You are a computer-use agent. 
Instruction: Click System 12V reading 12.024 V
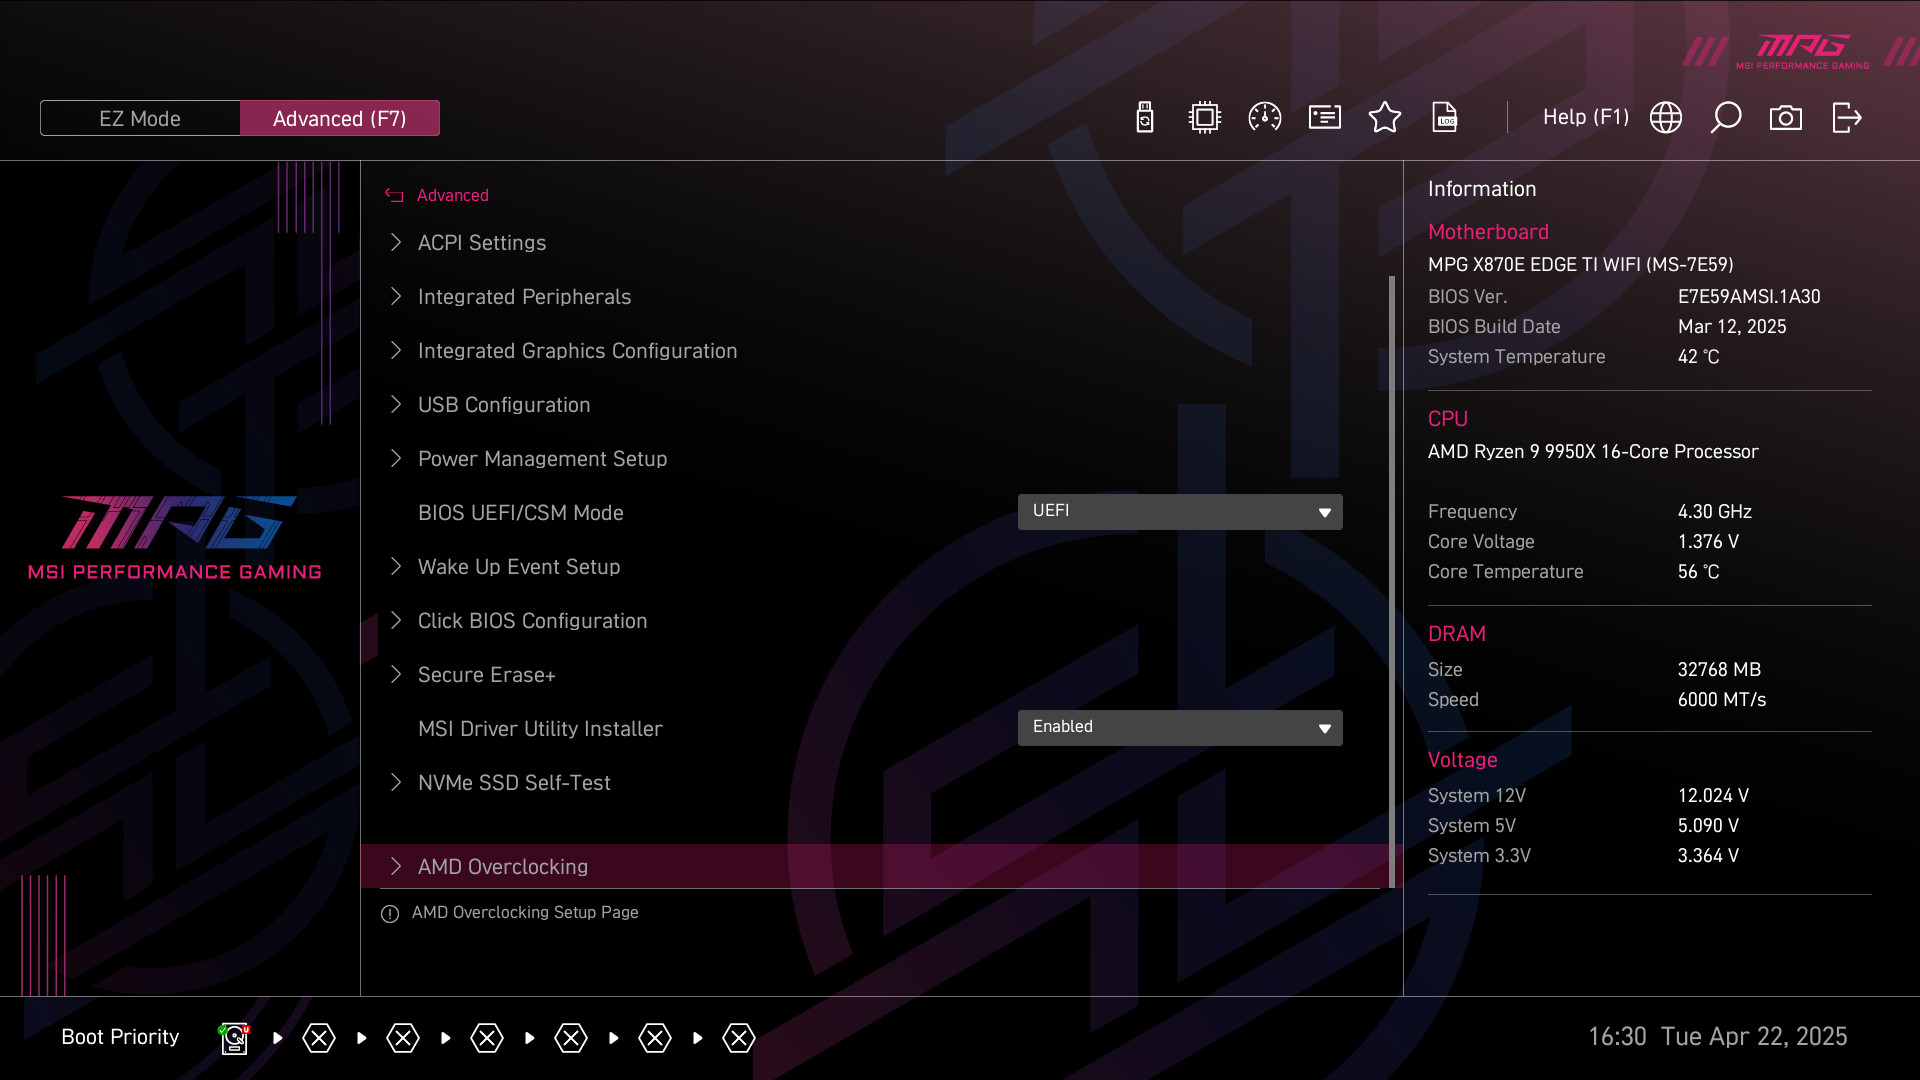[1713, 796]
